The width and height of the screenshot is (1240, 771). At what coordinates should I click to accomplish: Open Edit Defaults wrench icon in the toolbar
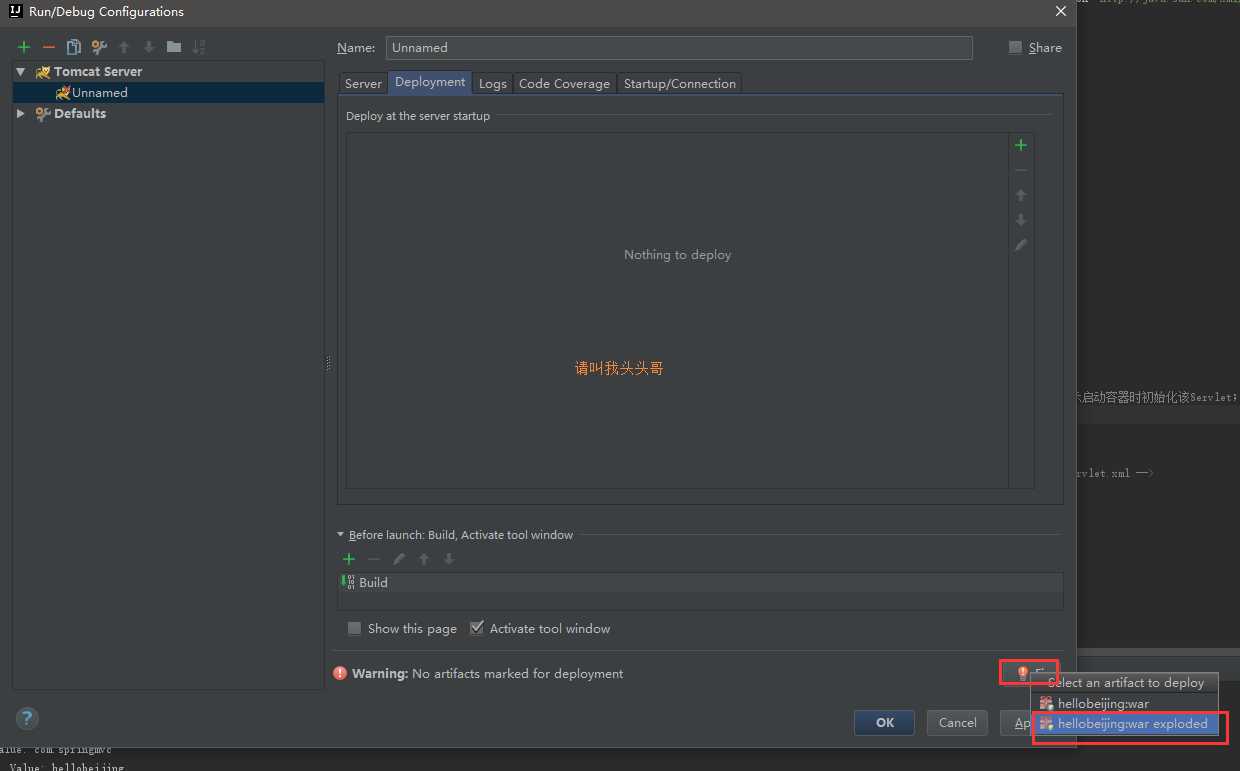[x=99, y=47]
